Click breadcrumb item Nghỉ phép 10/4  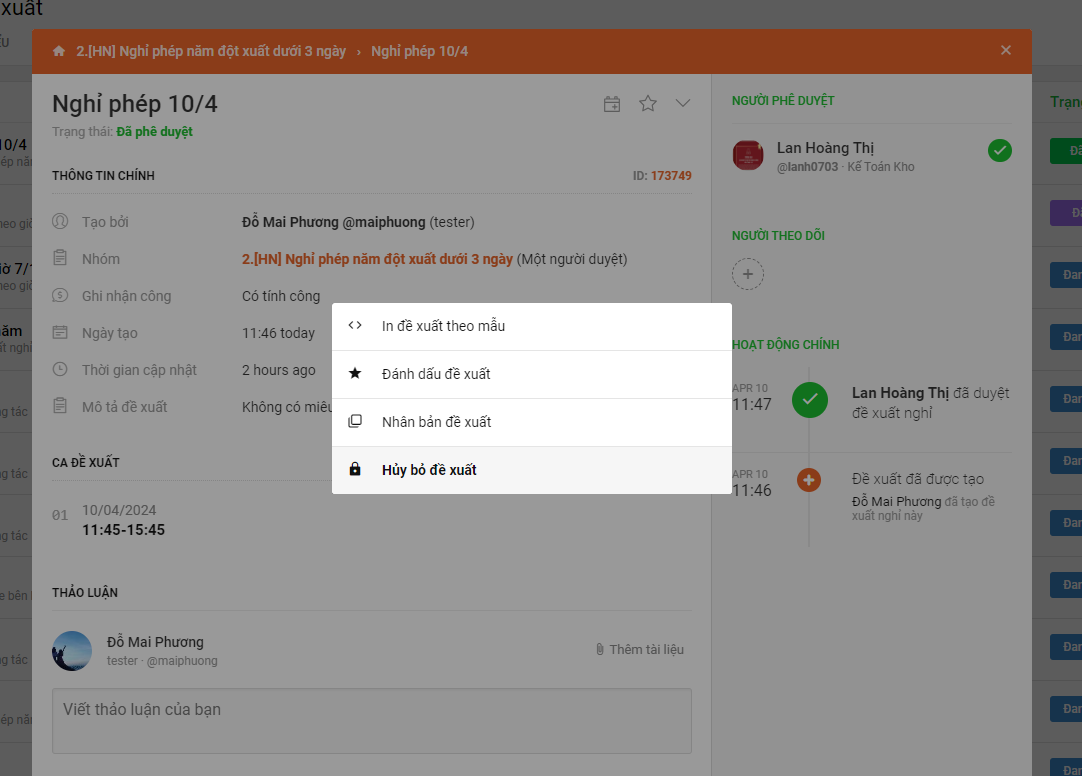coord(420,51)
